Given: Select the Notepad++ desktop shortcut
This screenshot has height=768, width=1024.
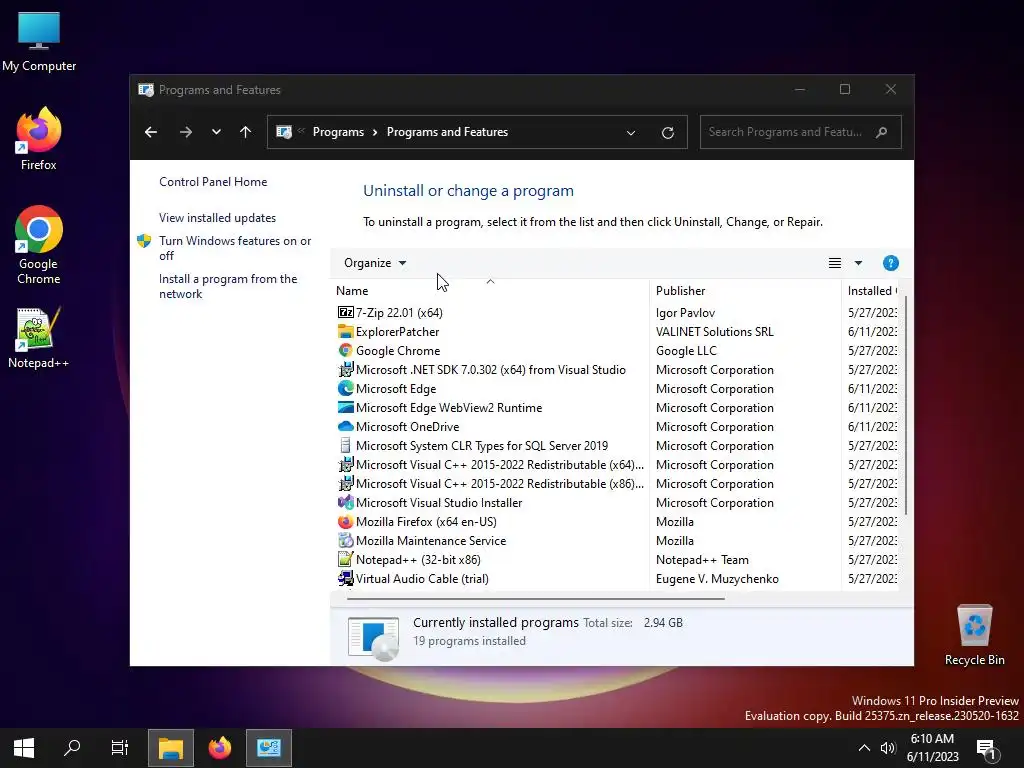Looking at the screenshot, I should coord(39,338).
